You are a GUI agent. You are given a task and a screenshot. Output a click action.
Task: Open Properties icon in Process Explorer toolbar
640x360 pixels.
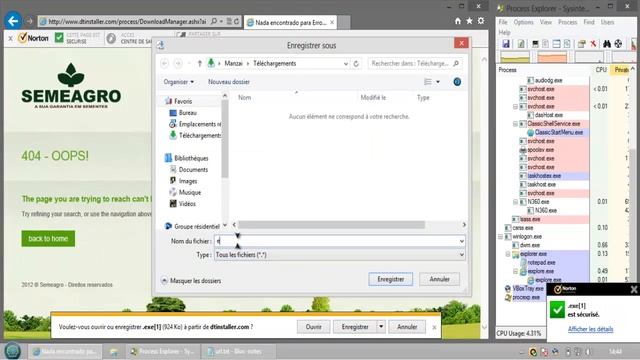click(x=582, y=44)
